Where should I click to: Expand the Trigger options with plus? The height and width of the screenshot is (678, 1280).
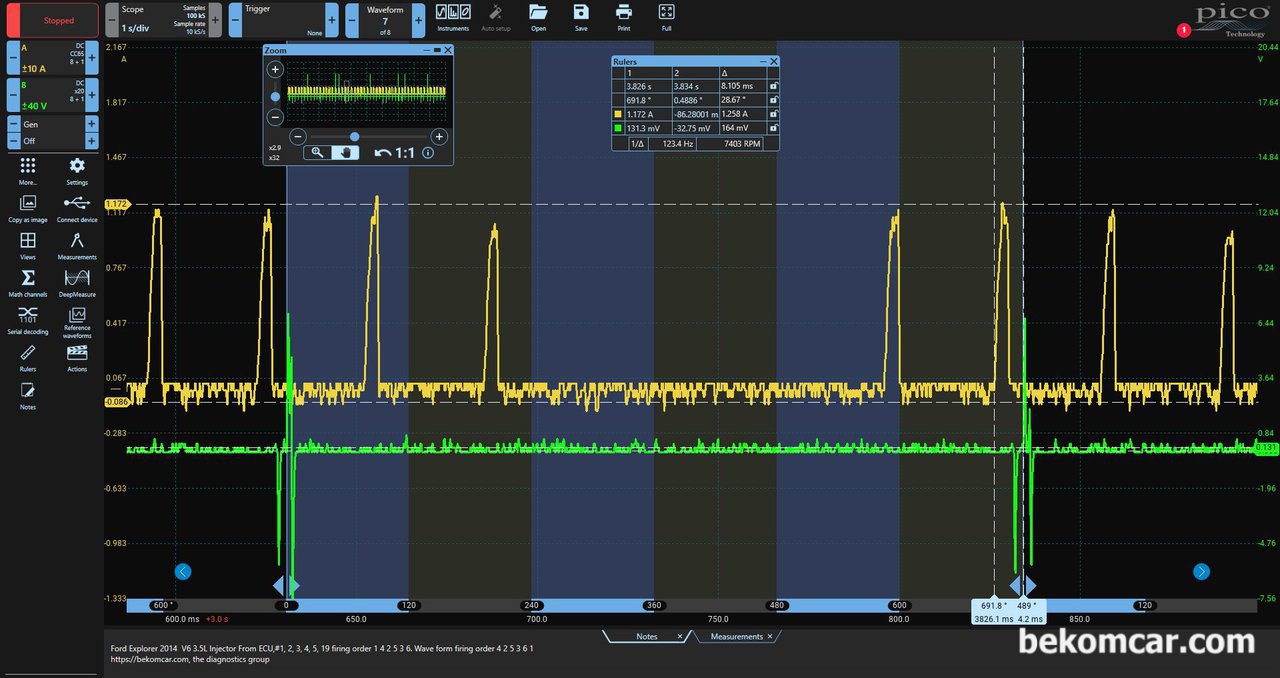[331, 19]
